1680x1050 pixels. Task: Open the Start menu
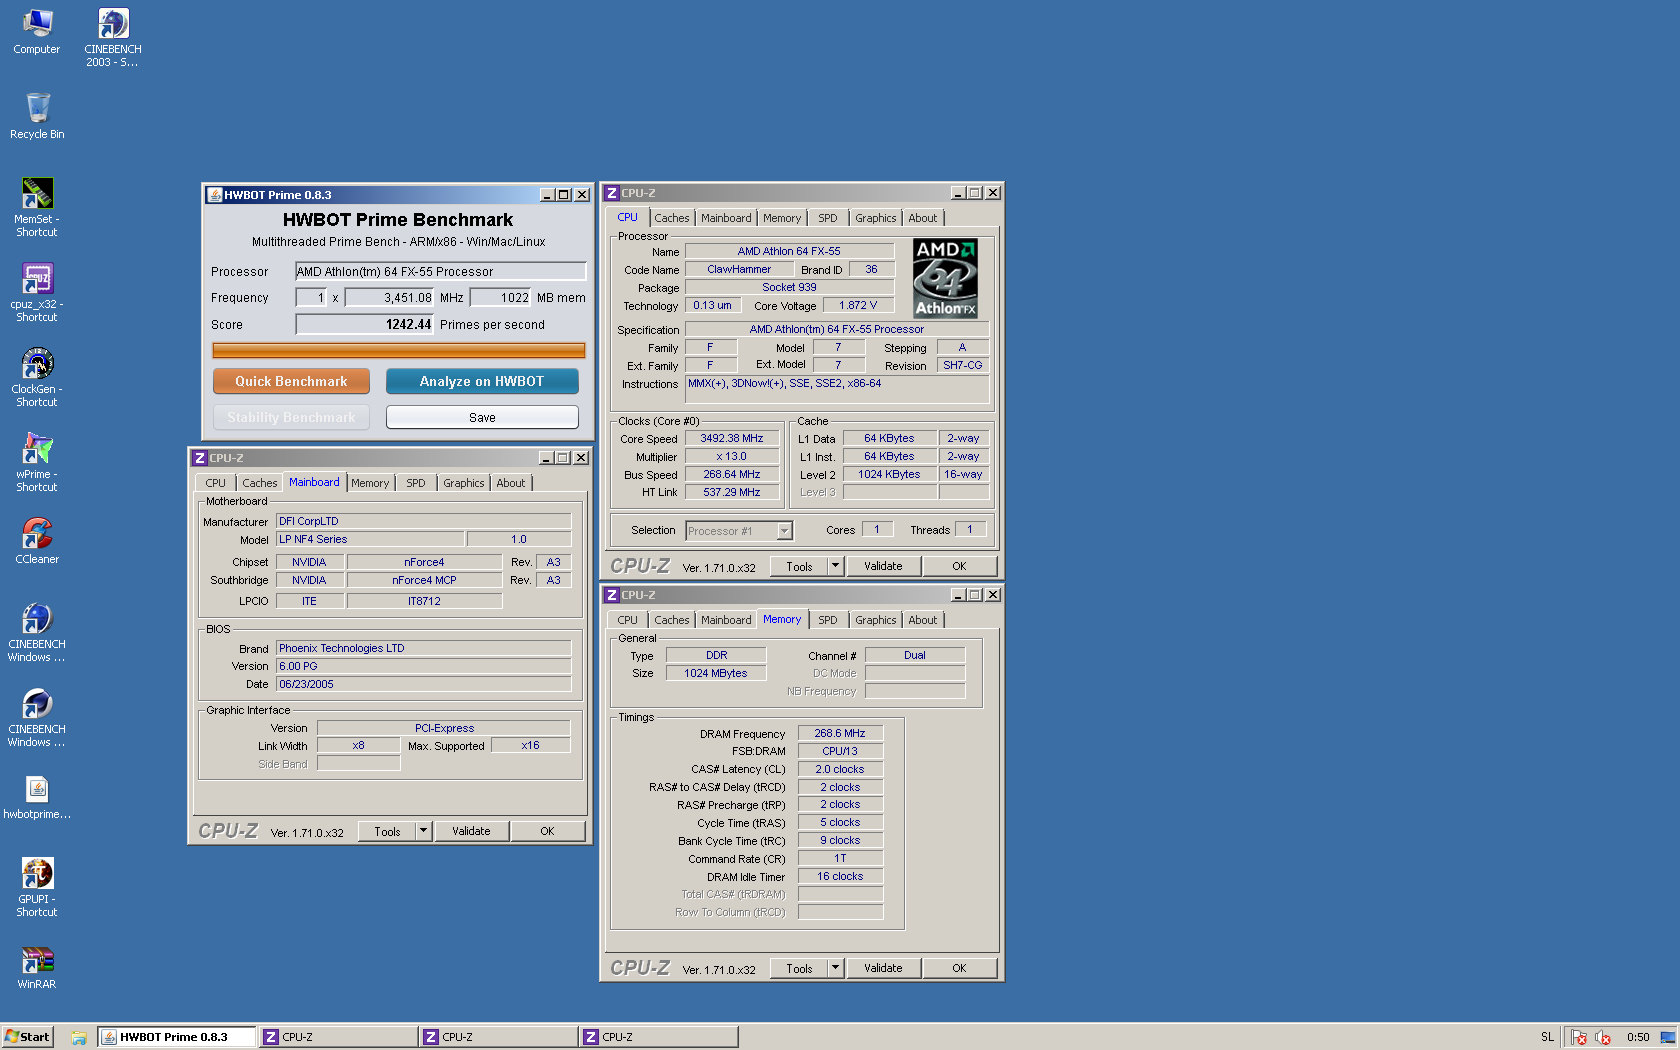coord(27,1037)
